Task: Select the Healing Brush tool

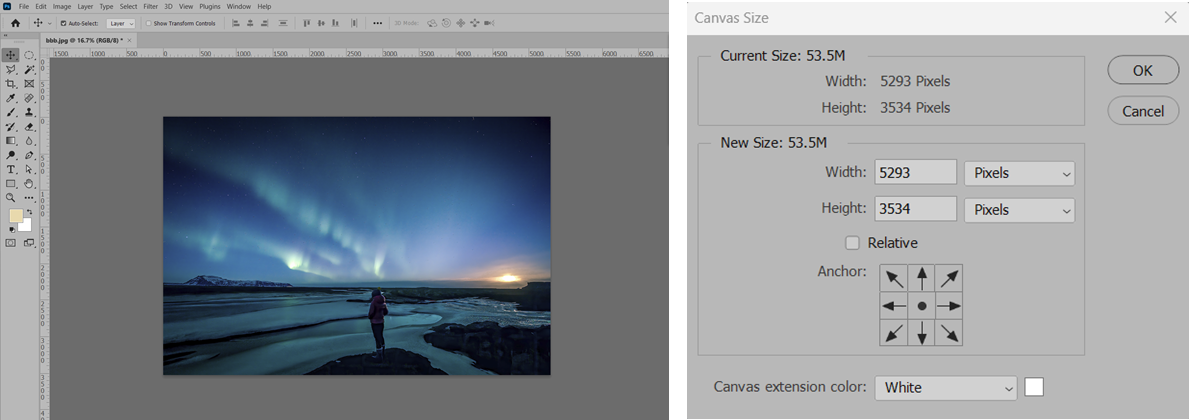Action: (29, 98)
